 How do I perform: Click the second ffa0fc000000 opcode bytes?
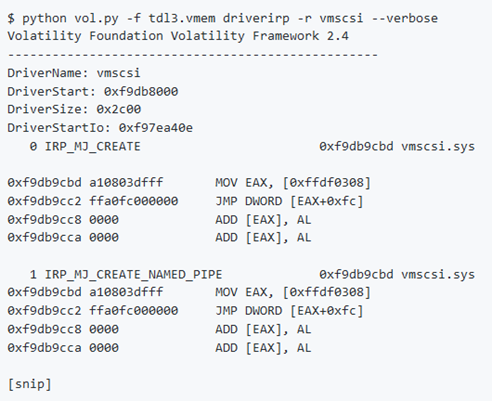tap(134, 311)
